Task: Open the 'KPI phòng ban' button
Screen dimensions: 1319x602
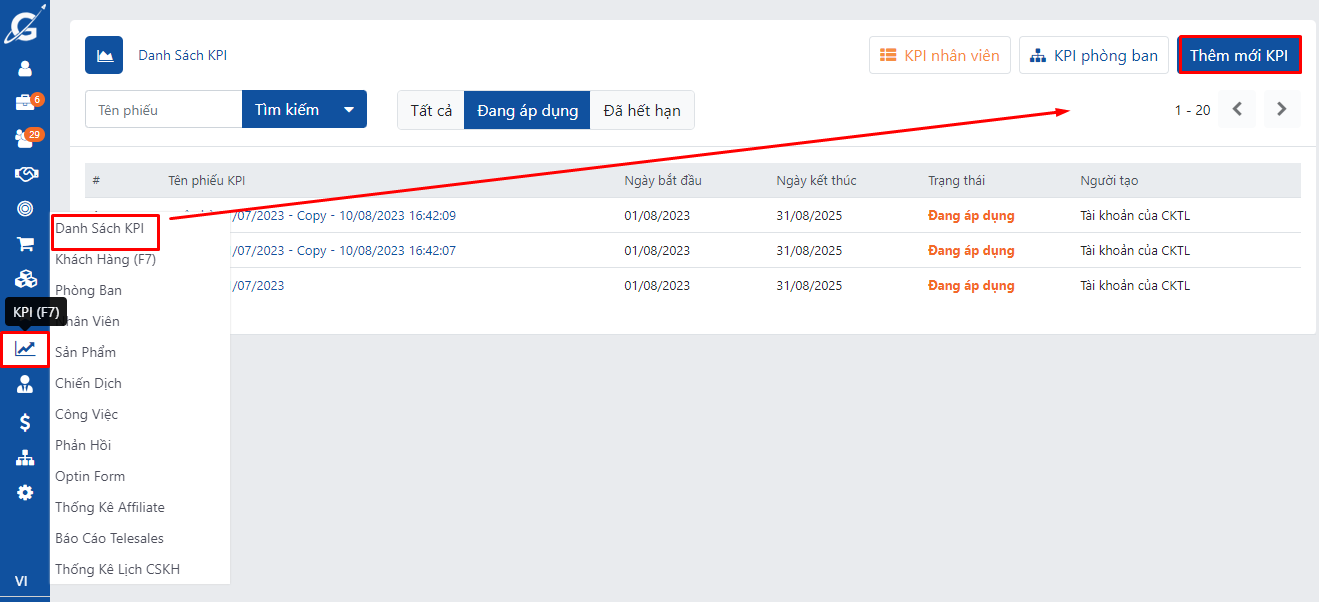Action: [x=1094, y=56]
